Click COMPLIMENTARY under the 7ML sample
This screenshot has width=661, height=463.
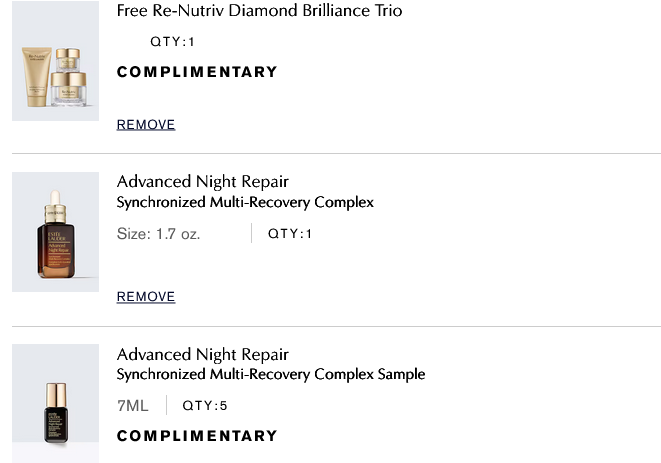(197, 436)
